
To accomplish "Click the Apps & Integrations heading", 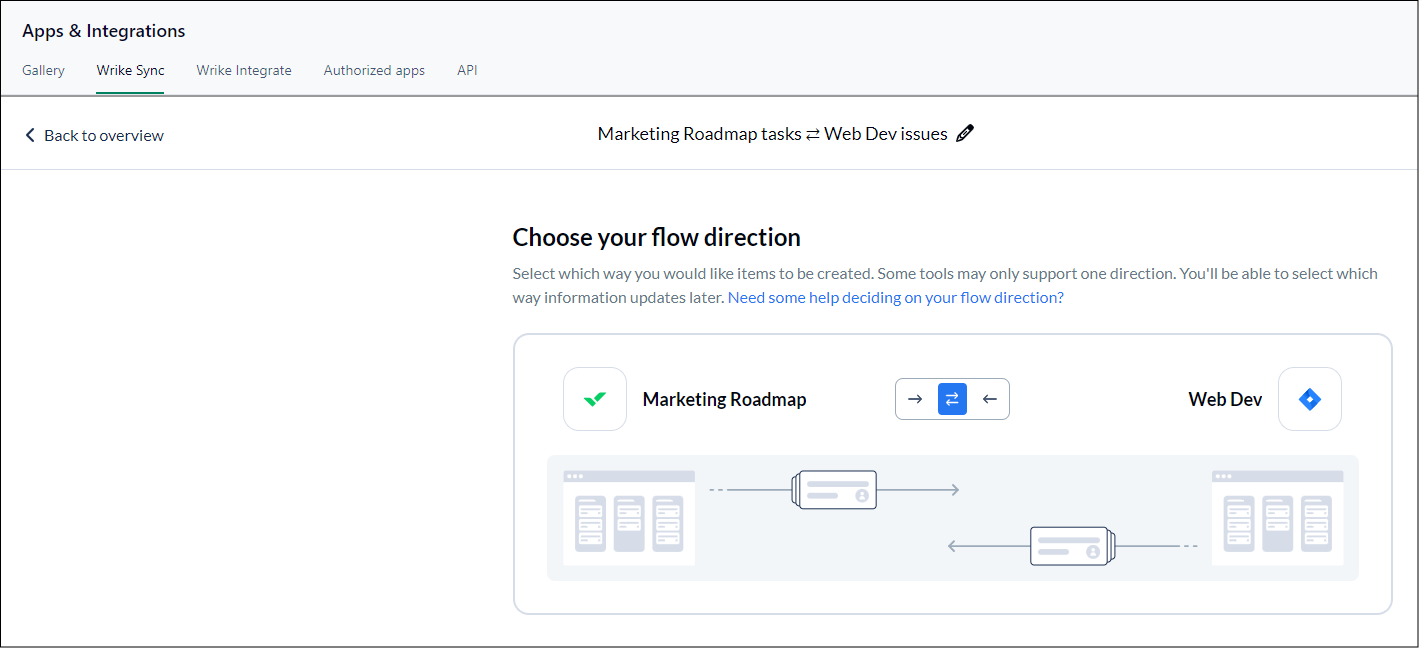I will pos(103,31).
